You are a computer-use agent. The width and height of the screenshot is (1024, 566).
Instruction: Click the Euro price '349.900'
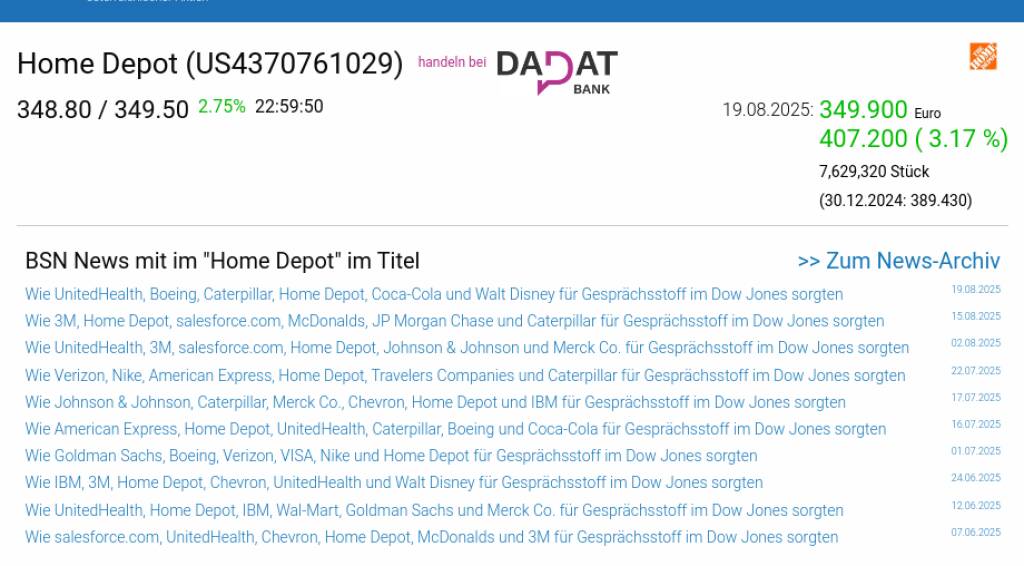pyautogui.click(x=863, y=110)
